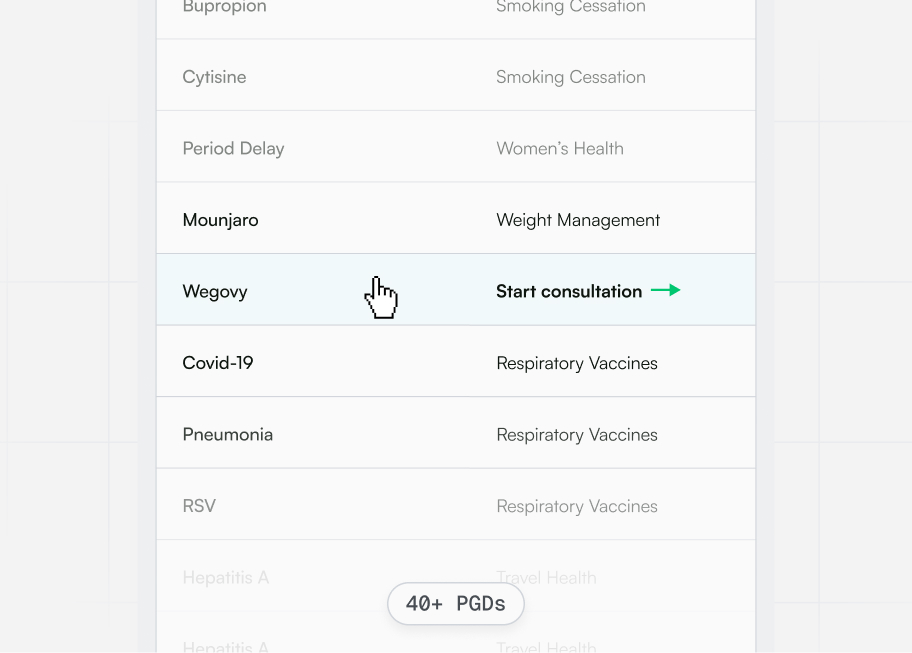The height and width of the screenshot is (653, 912).
Task: Select the Smoking Cessation category beside Cytisine
Action: pos(571,77)
